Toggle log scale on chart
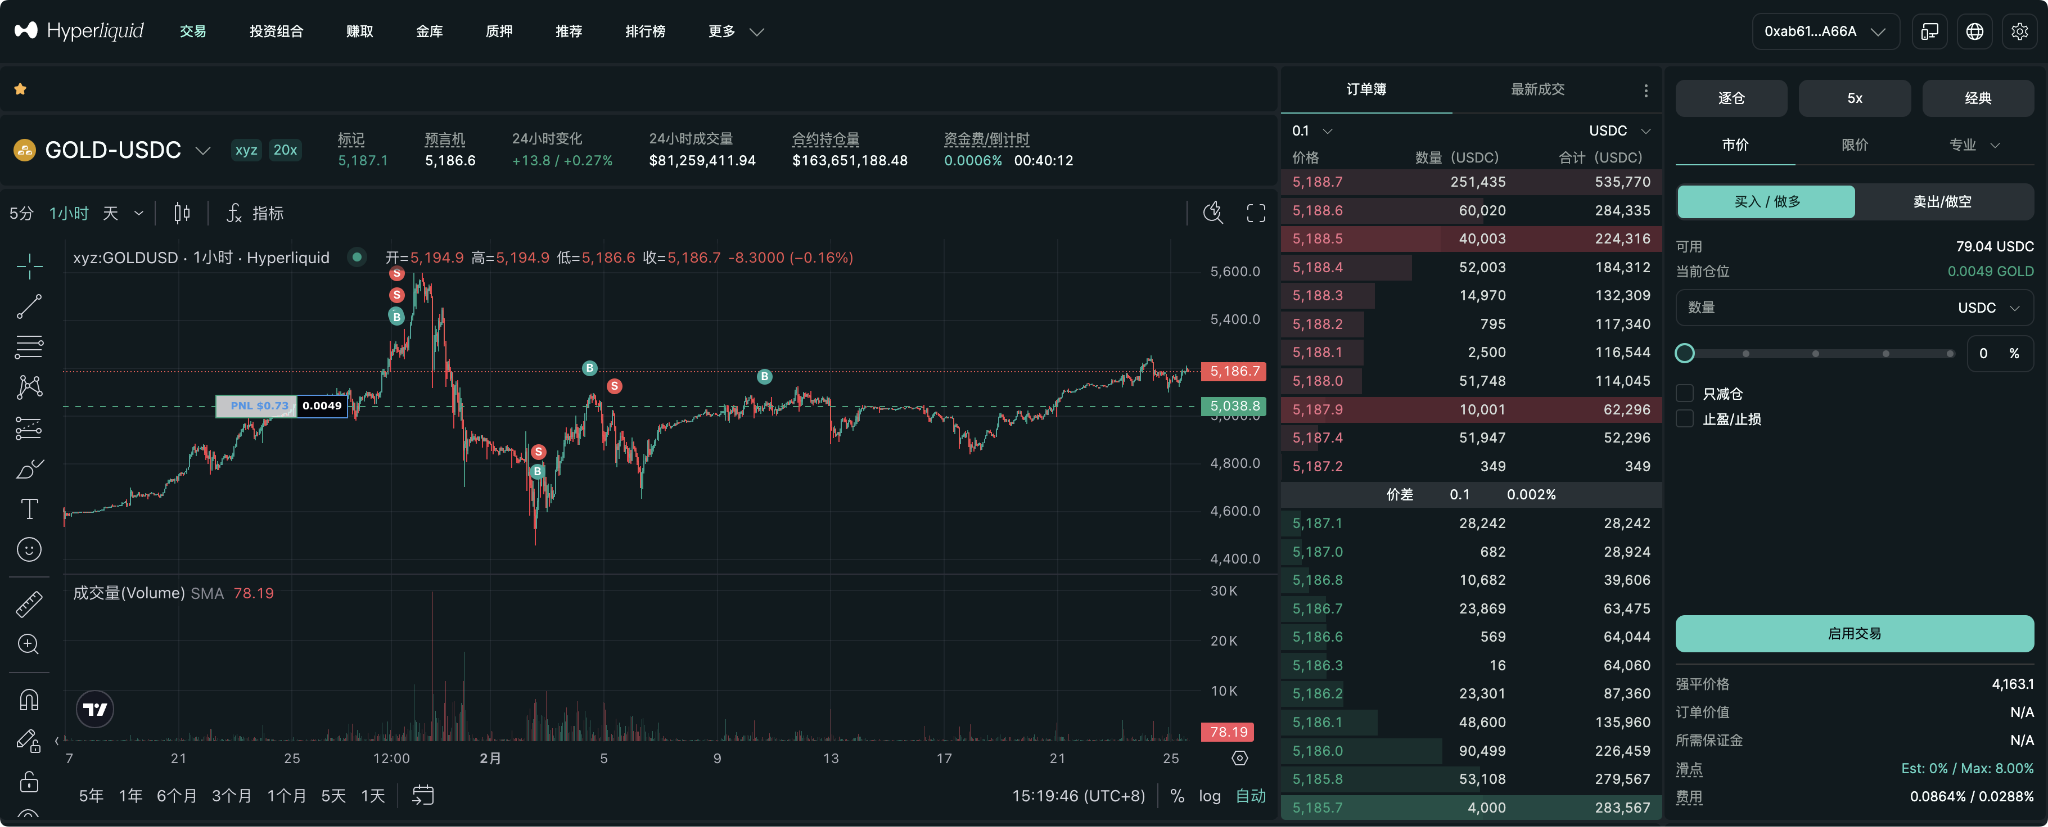This screenshot has height=827, width=2048. click(x=1210, y=796)
